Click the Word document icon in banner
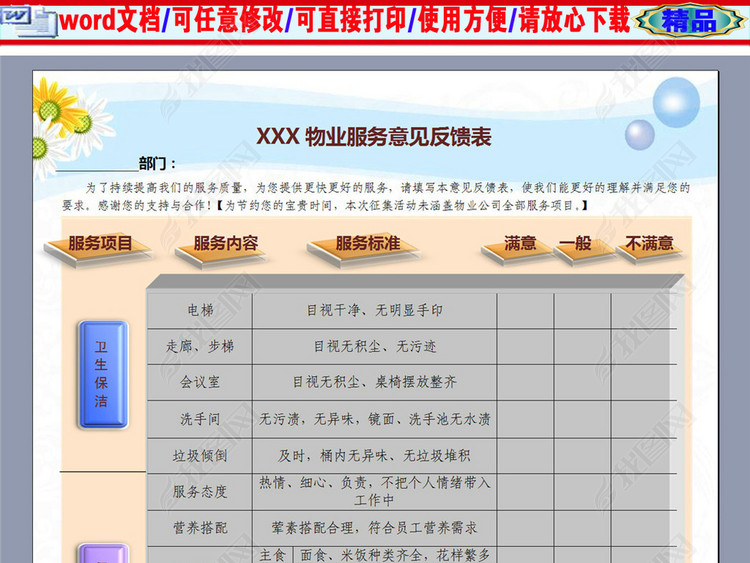Viewport: 750px width, 563px height. (29, 21)
